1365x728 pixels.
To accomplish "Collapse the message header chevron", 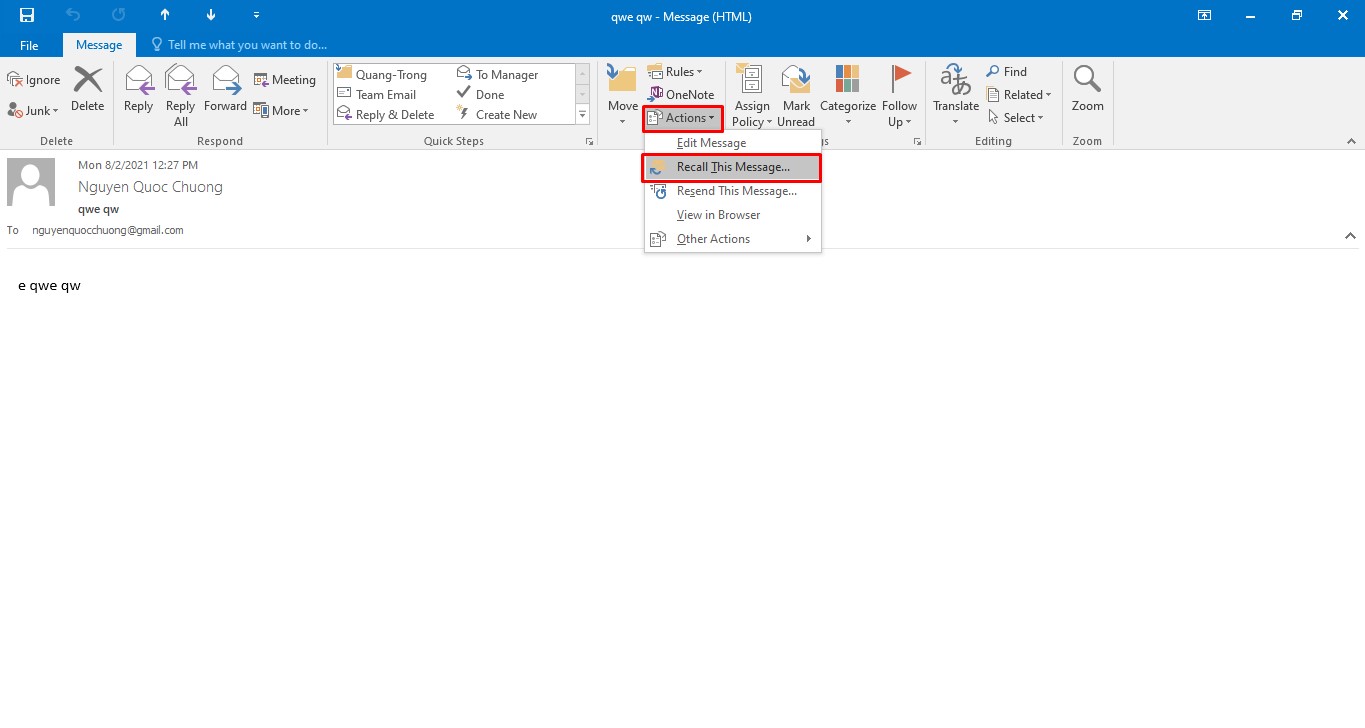I will 1350,236.
